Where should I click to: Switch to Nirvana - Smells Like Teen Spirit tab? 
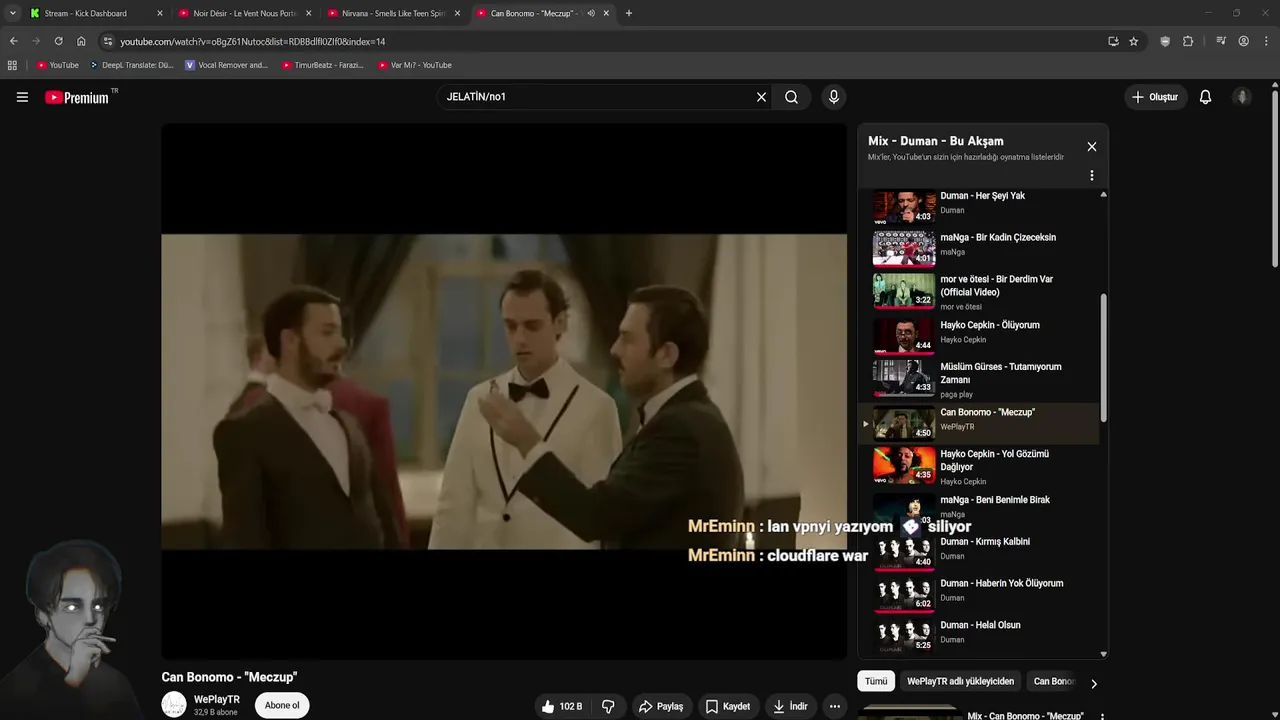click(393, 13)
